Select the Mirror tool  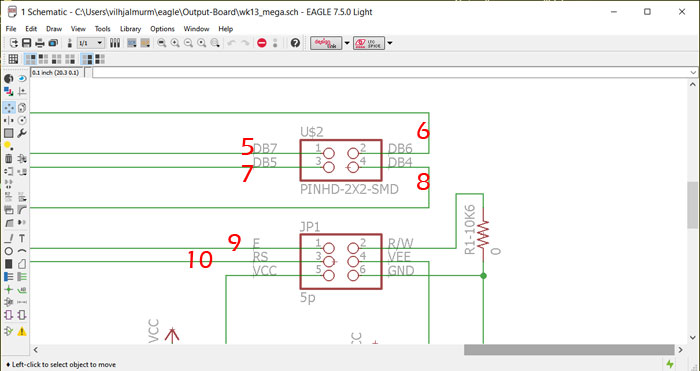[8, 121]
